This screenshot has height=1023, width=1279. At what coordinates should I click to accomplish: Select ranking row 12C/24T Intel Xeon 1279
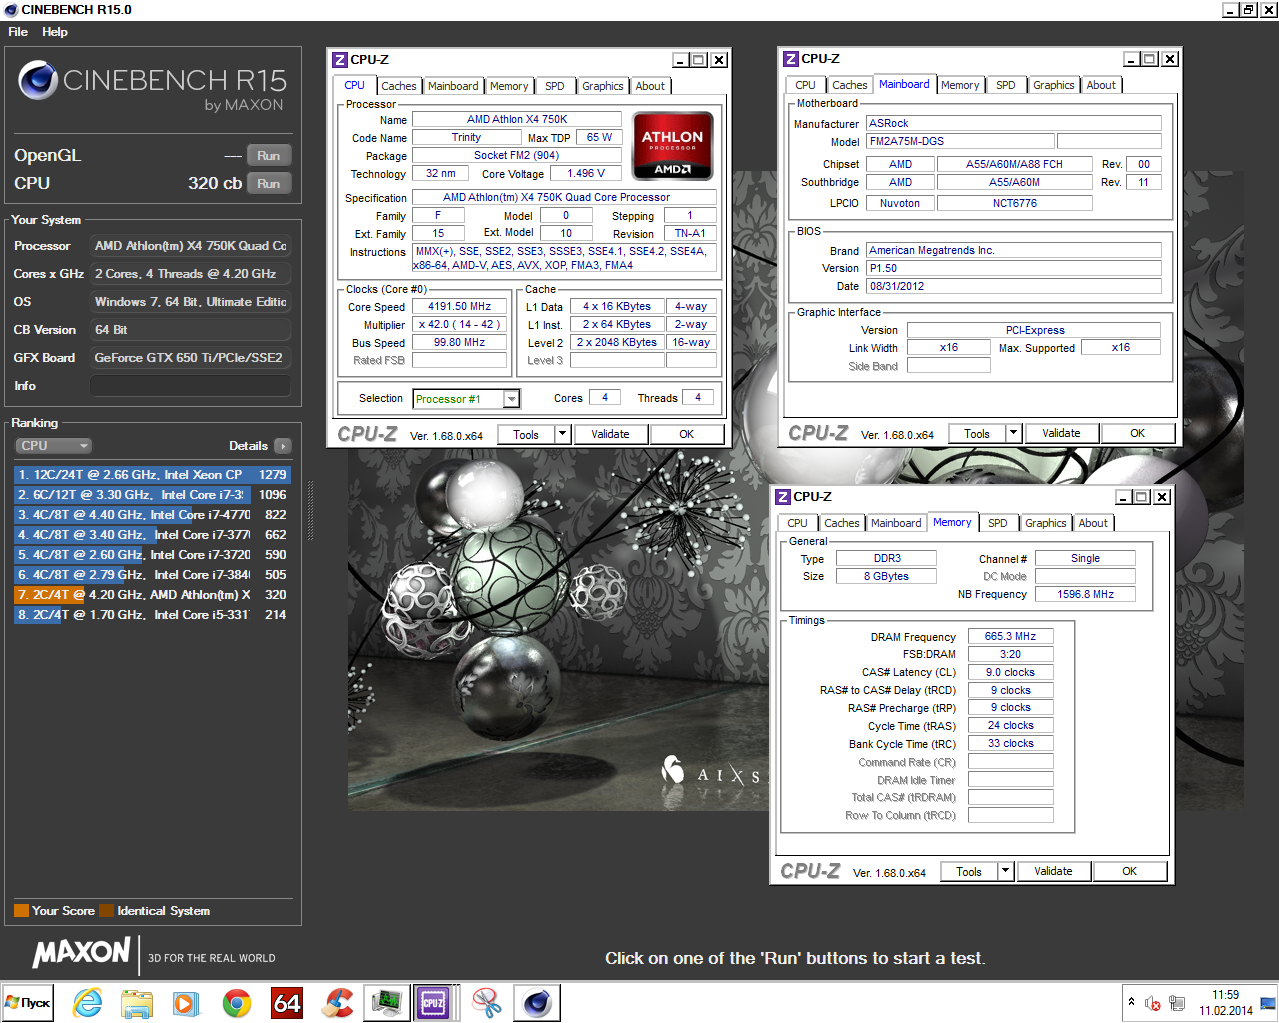click(x=152, y=475)
